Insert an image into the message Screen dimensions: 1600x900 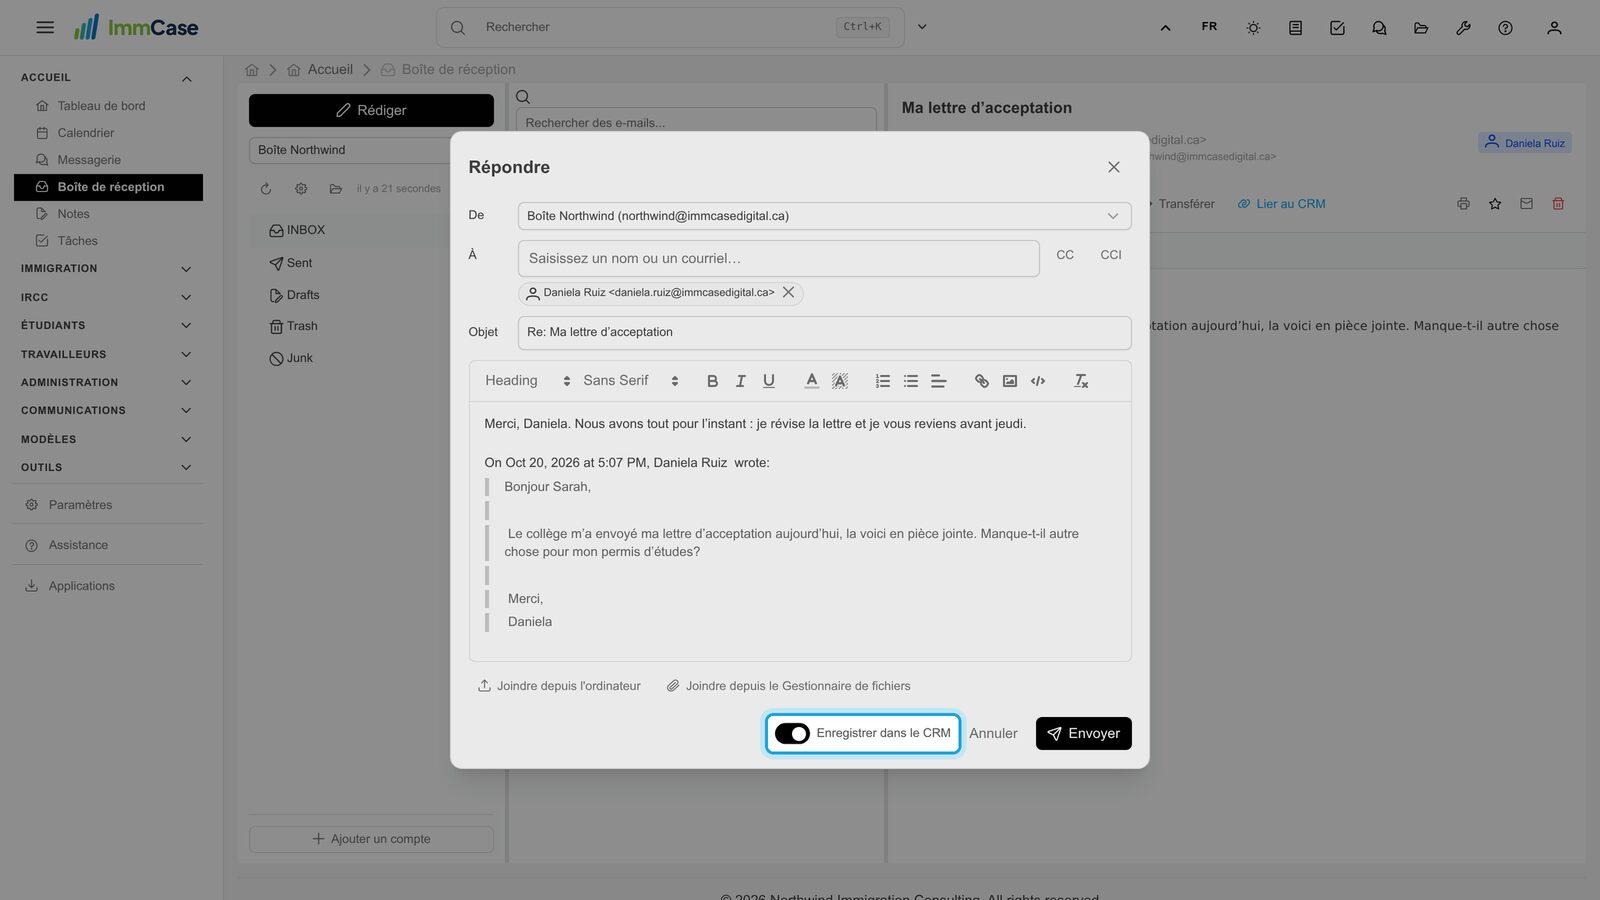1010,381
